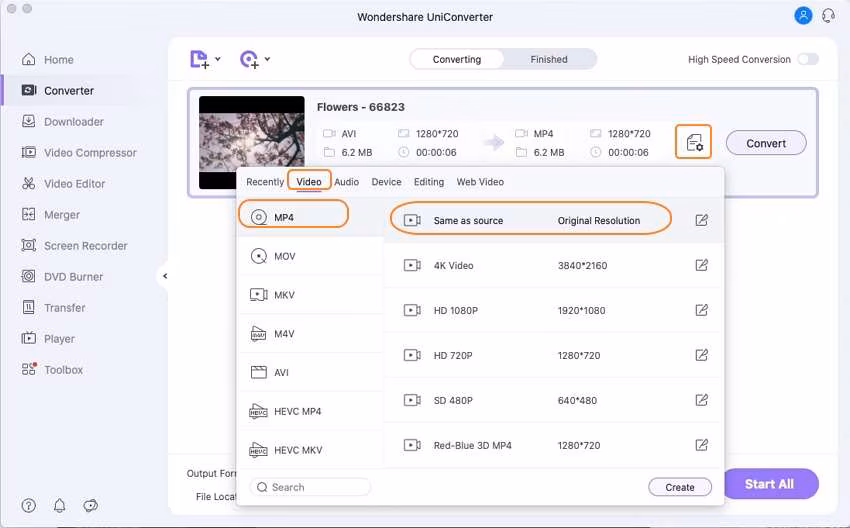Click the add DVD/disc icon
Image resolution: width=850 pixels, height=528 pixels.
point(249,59)
